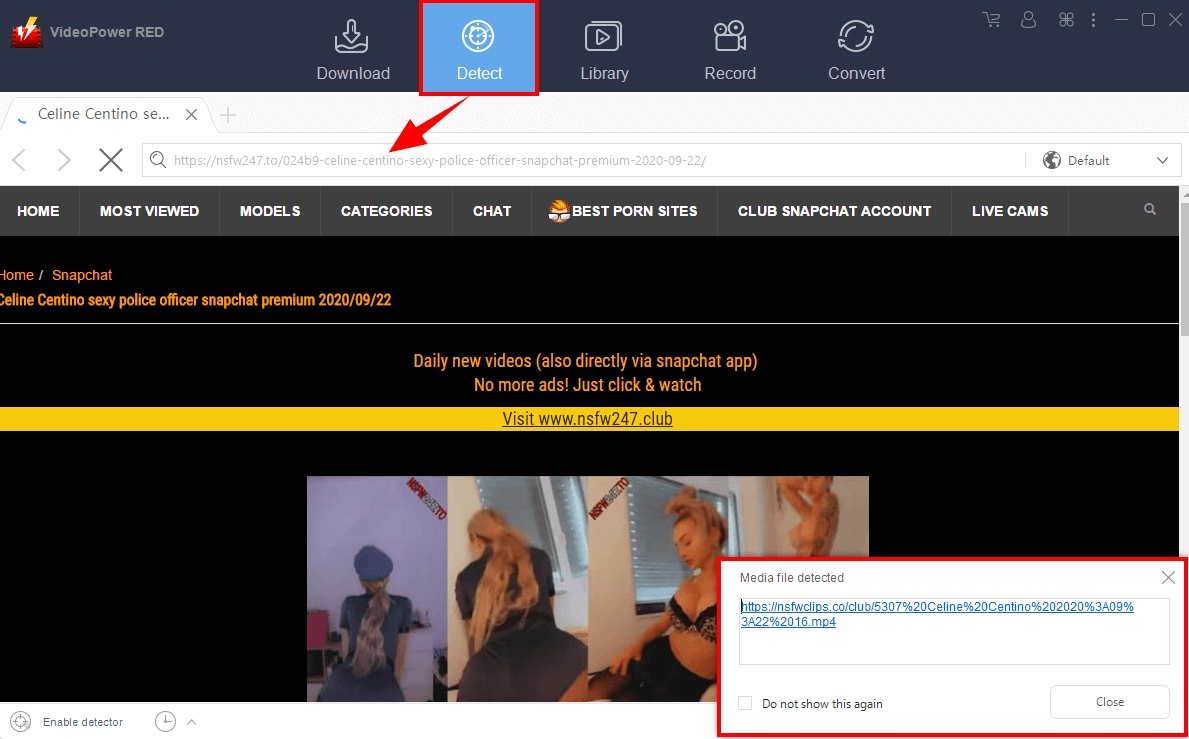Open the three-dot more options menu
Viewport: 1189px width, 739px height.
coord(1093,20)
